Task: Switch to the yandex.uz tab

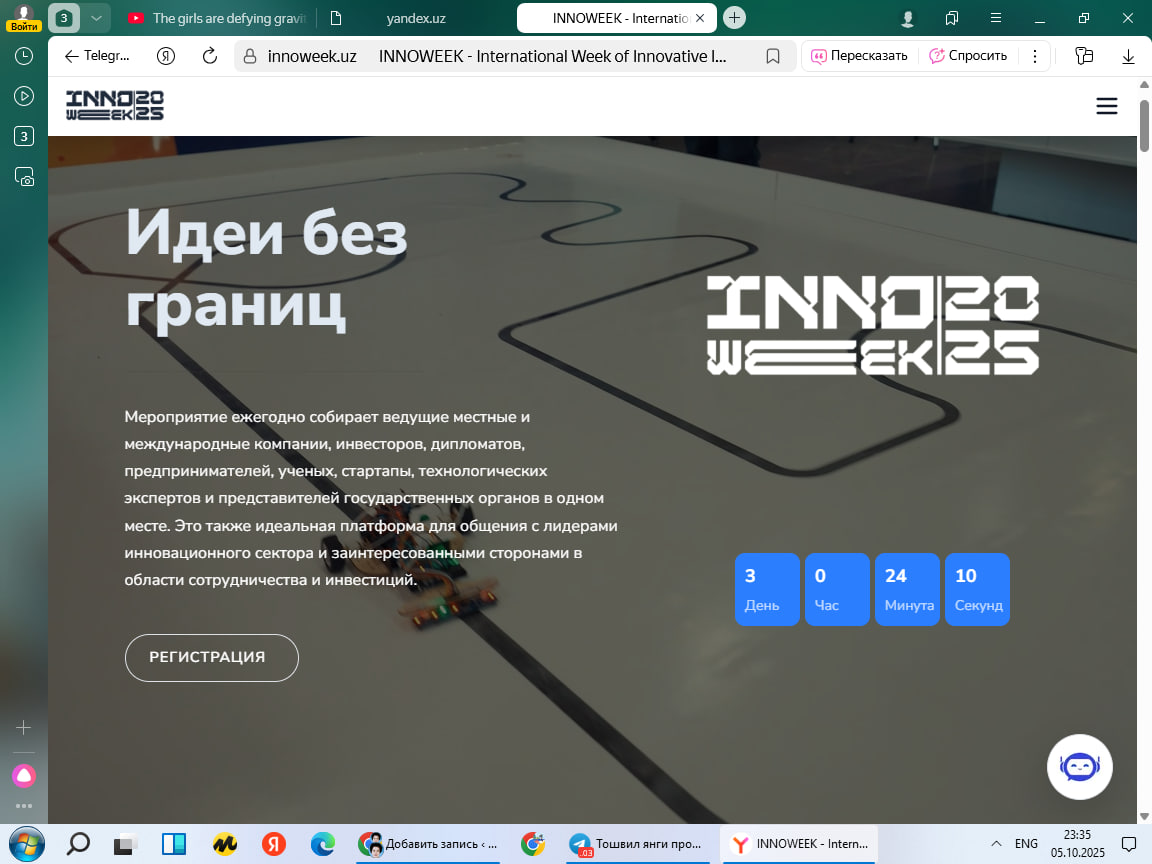Action: pyautogui.click(x=415, y=18)
